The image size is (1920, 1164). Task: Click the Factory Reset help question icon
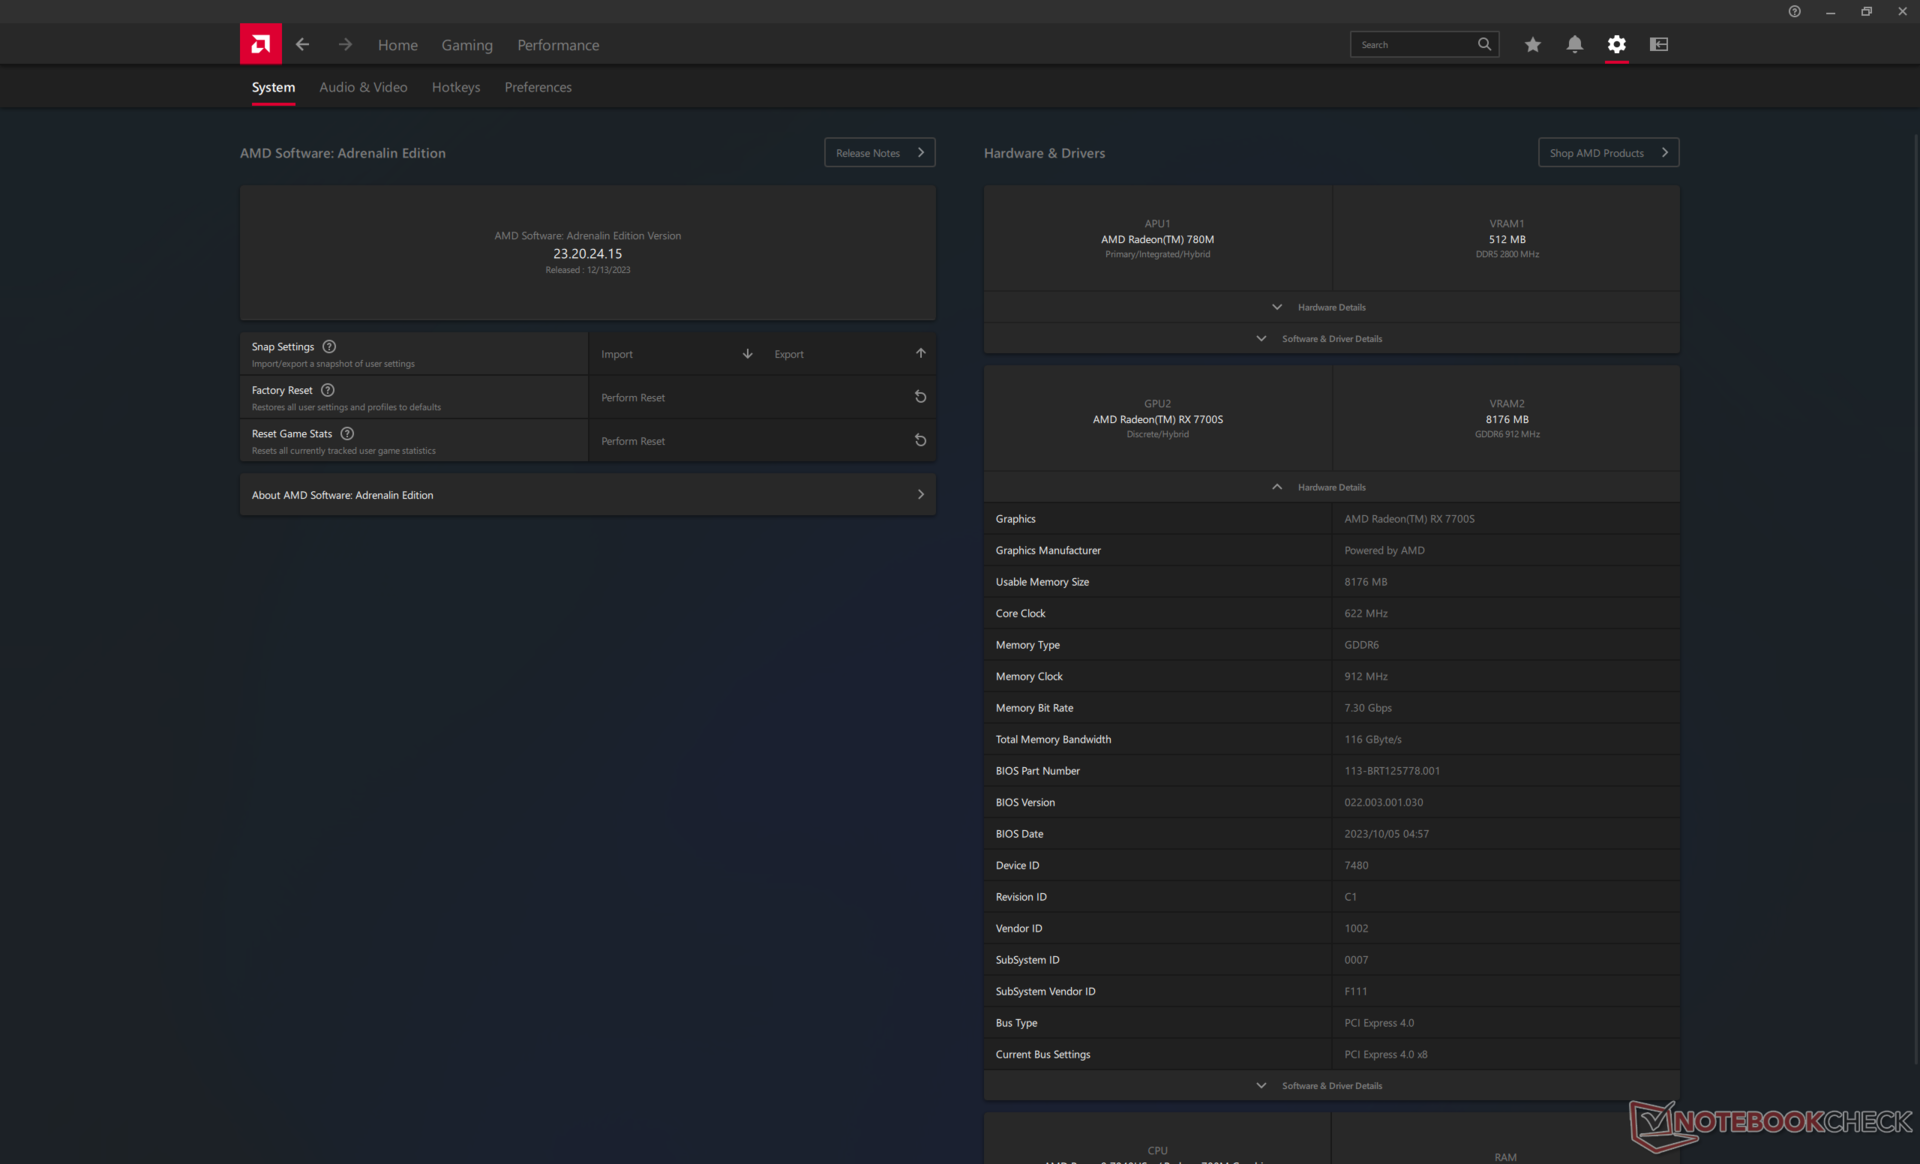(x=327, y=390)
